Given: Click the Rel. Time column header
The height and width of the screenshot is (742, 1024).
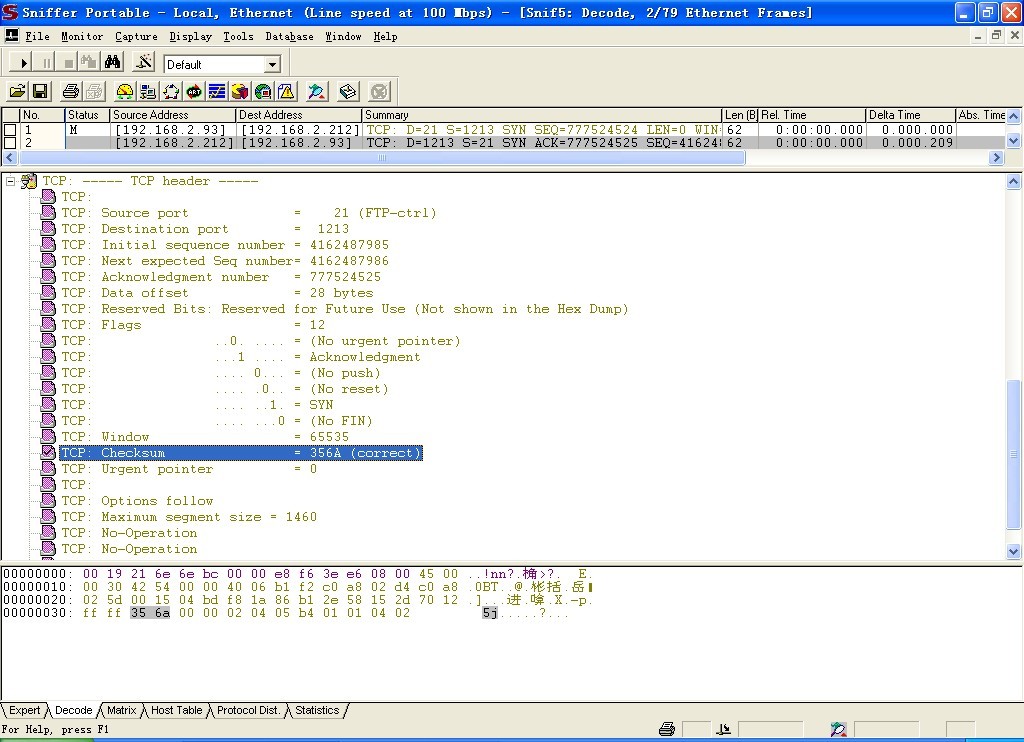Looking at the screenshot, I should [x=812, y=115].
